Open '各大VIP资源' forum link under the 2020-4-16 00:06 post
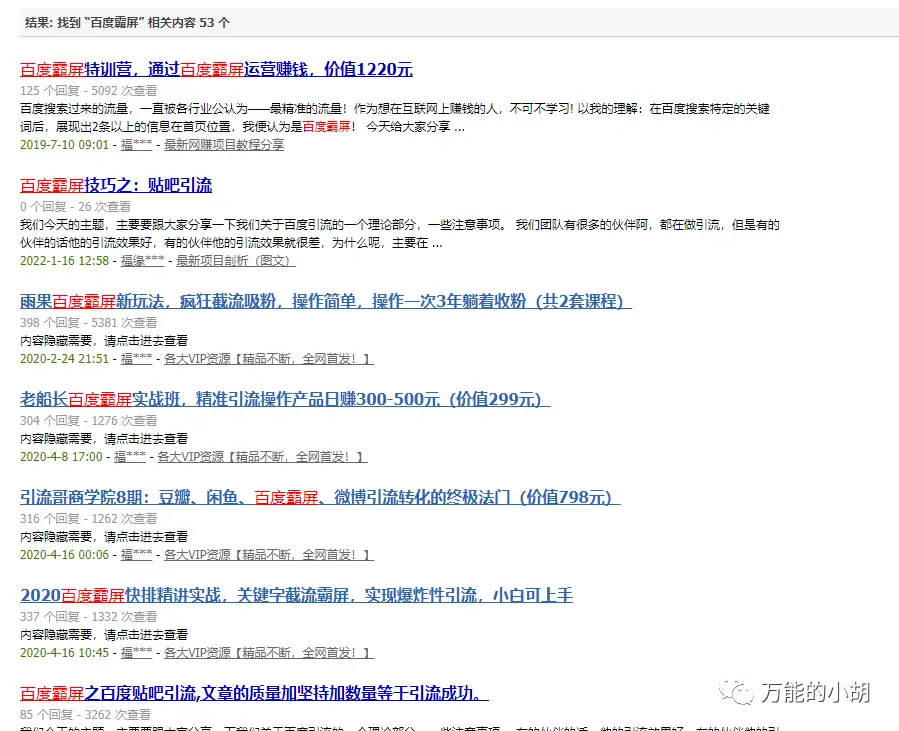The height and width of the screenshot is (731, 899). click(x=269, y=554)
